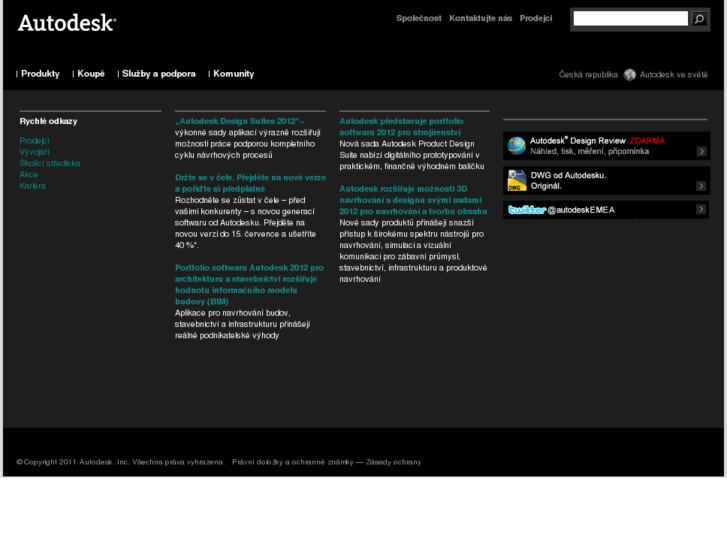This screenshot has height=545, width=727.
Task: Open Autodesk představuje portfolio strojírenství headline
Action: pos(401,127)
